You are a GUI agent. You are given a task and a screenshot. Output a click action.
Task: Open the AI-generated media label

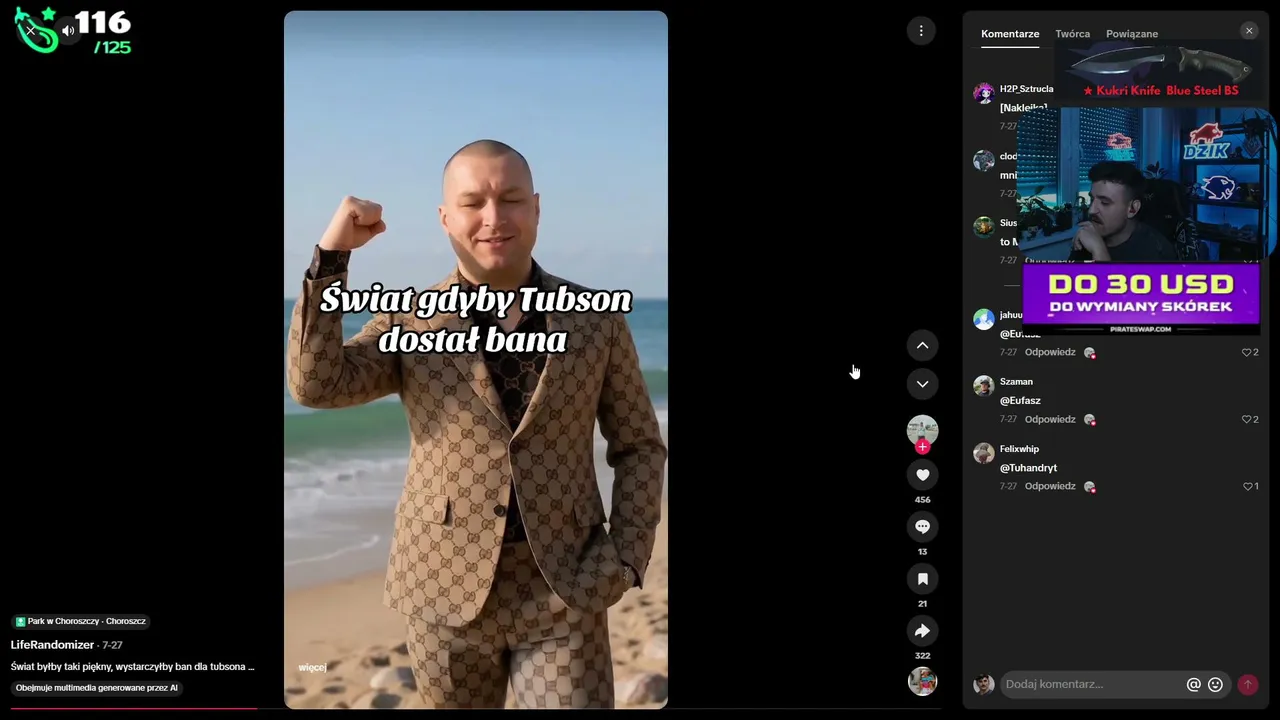(x=97, y=688)
